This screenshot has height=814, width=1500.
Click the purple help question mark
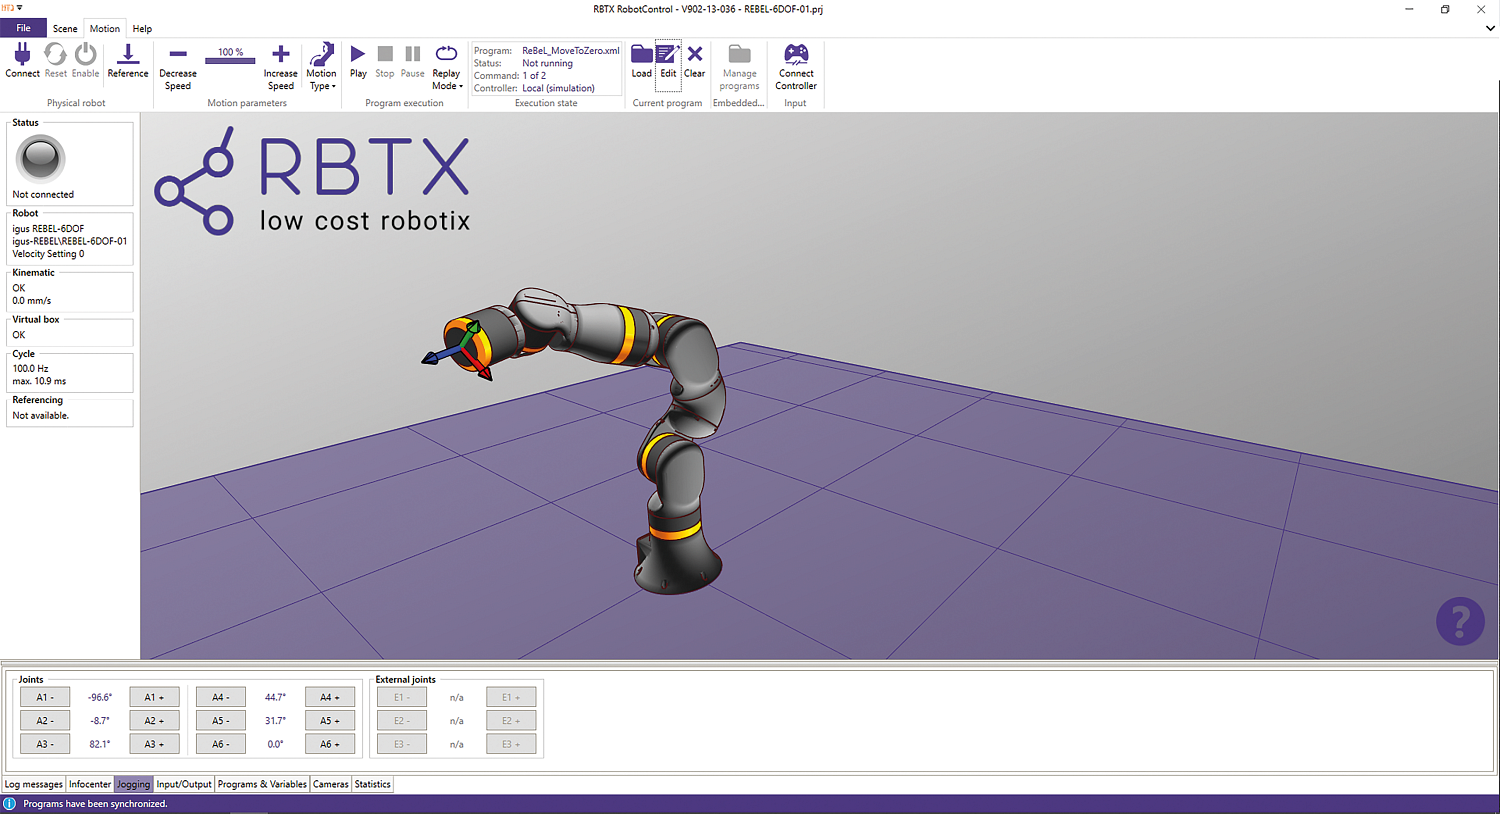[x=1460, y=621]
